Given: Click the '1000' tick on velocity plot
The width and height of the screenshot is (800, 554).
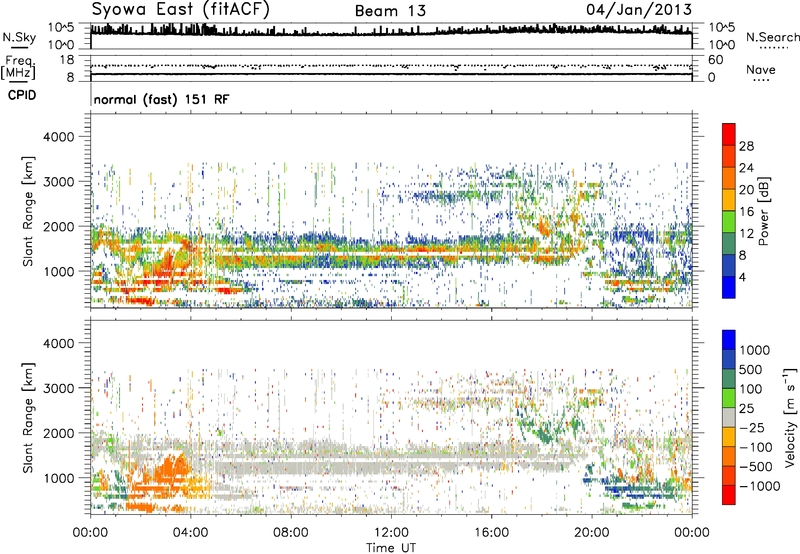Looking at the screenshot, I should (x=58, y=478).
